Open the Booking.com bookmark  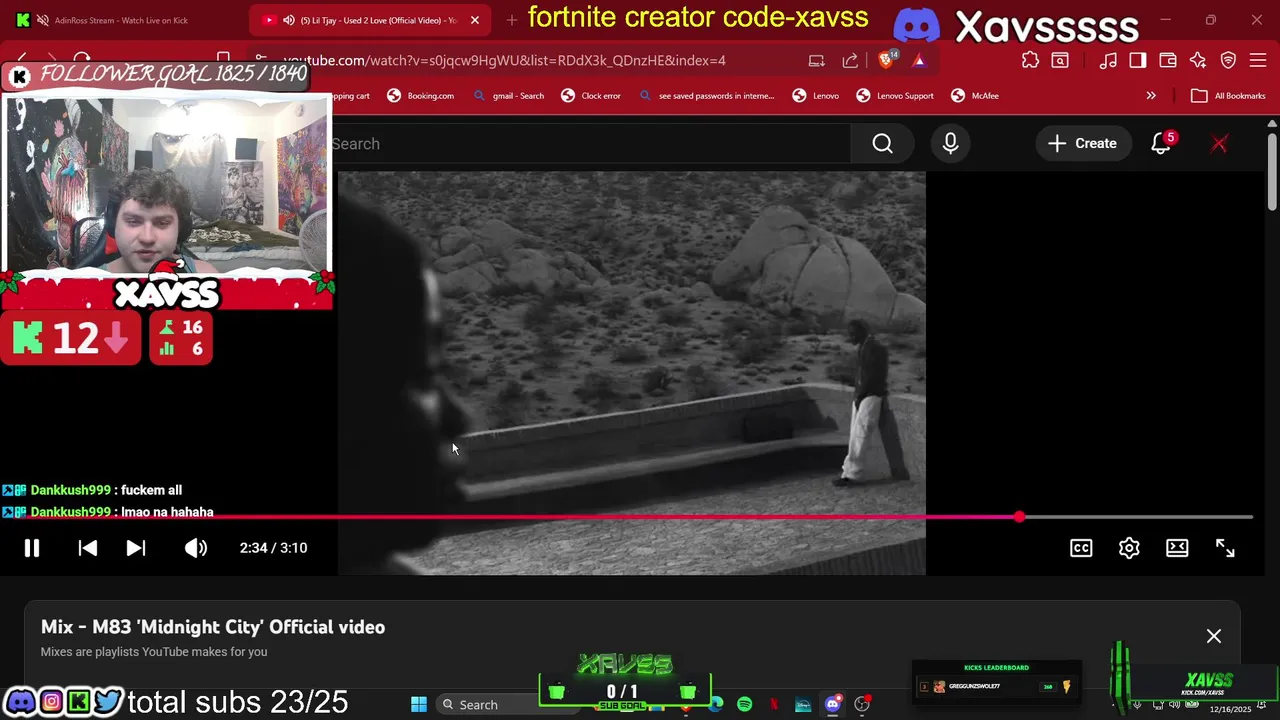[420, 96]
